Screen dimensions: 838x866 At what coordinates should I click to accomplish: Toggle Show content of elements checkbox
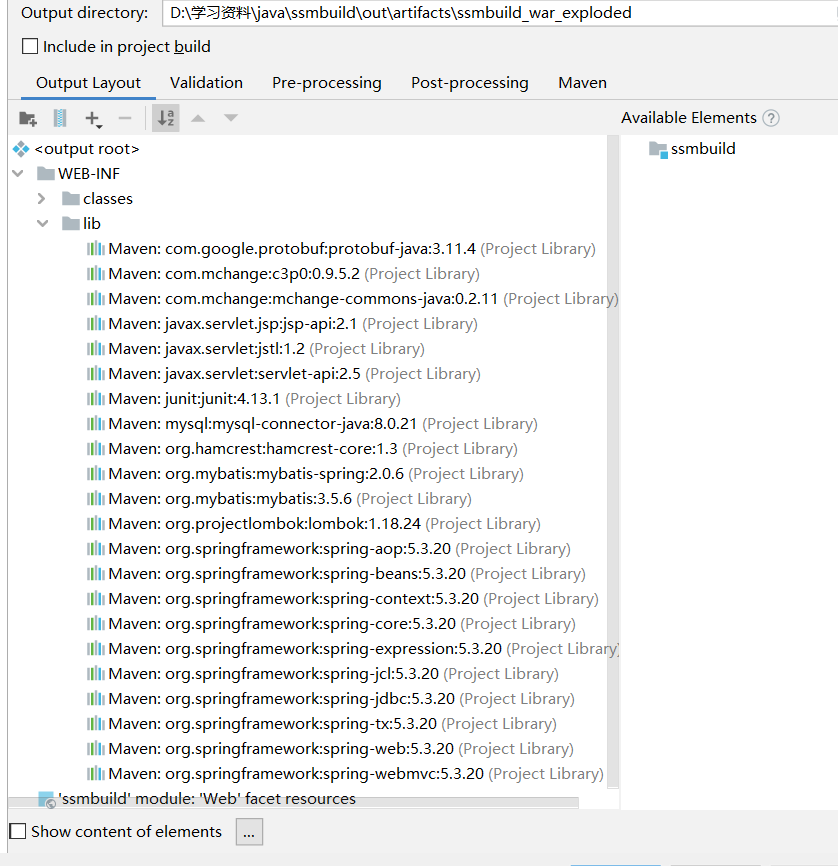(x=18, y=831)
